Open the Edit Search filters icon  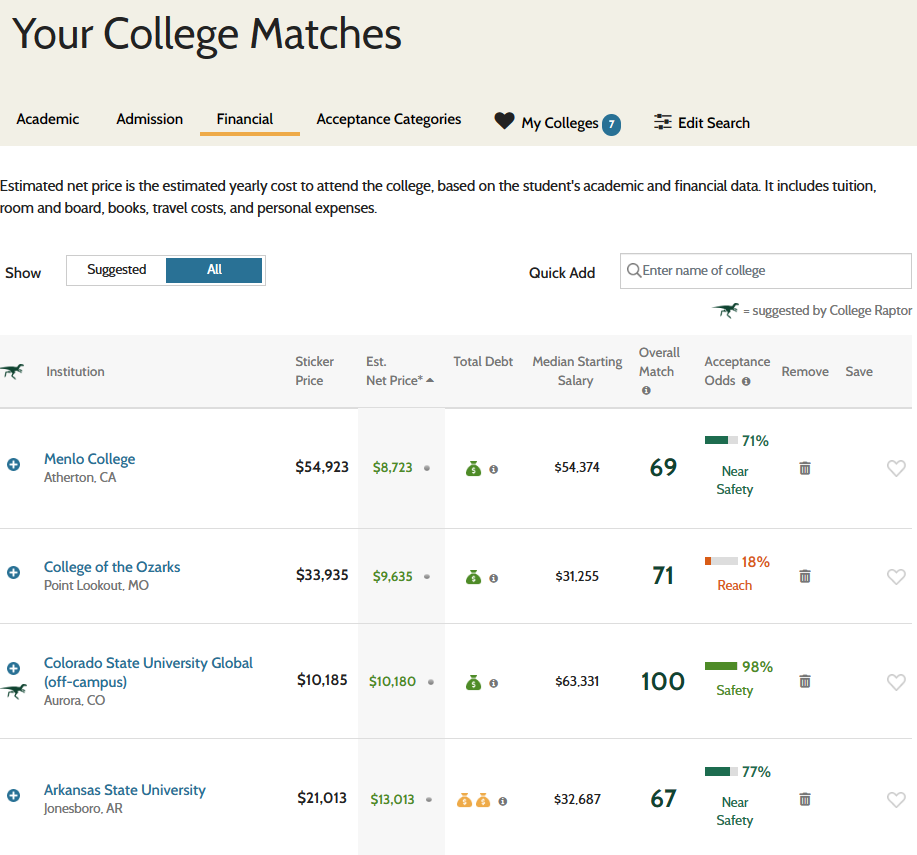663,121
